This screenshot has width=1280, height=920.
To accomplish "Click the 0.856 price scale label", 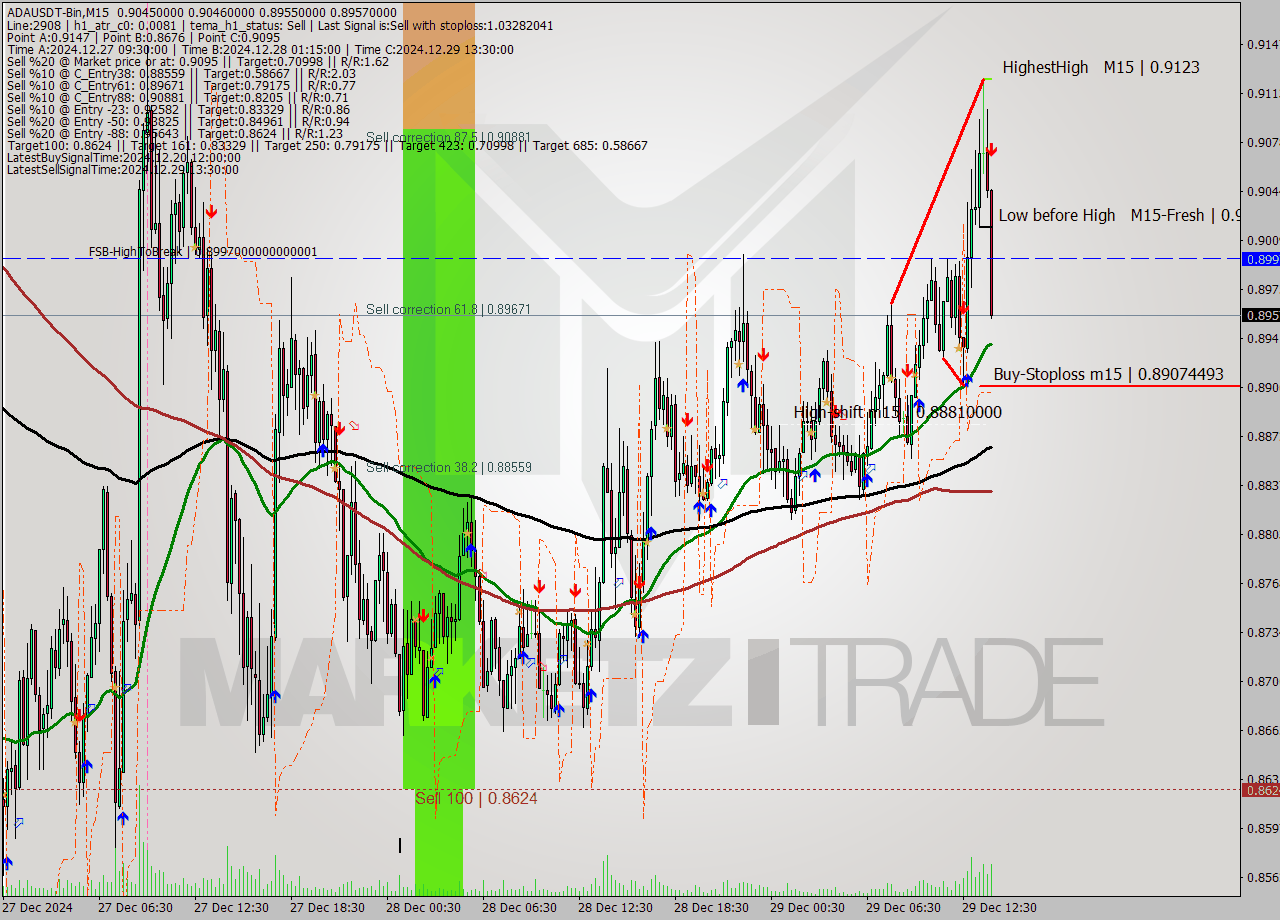I will [x=1262, y=877].
